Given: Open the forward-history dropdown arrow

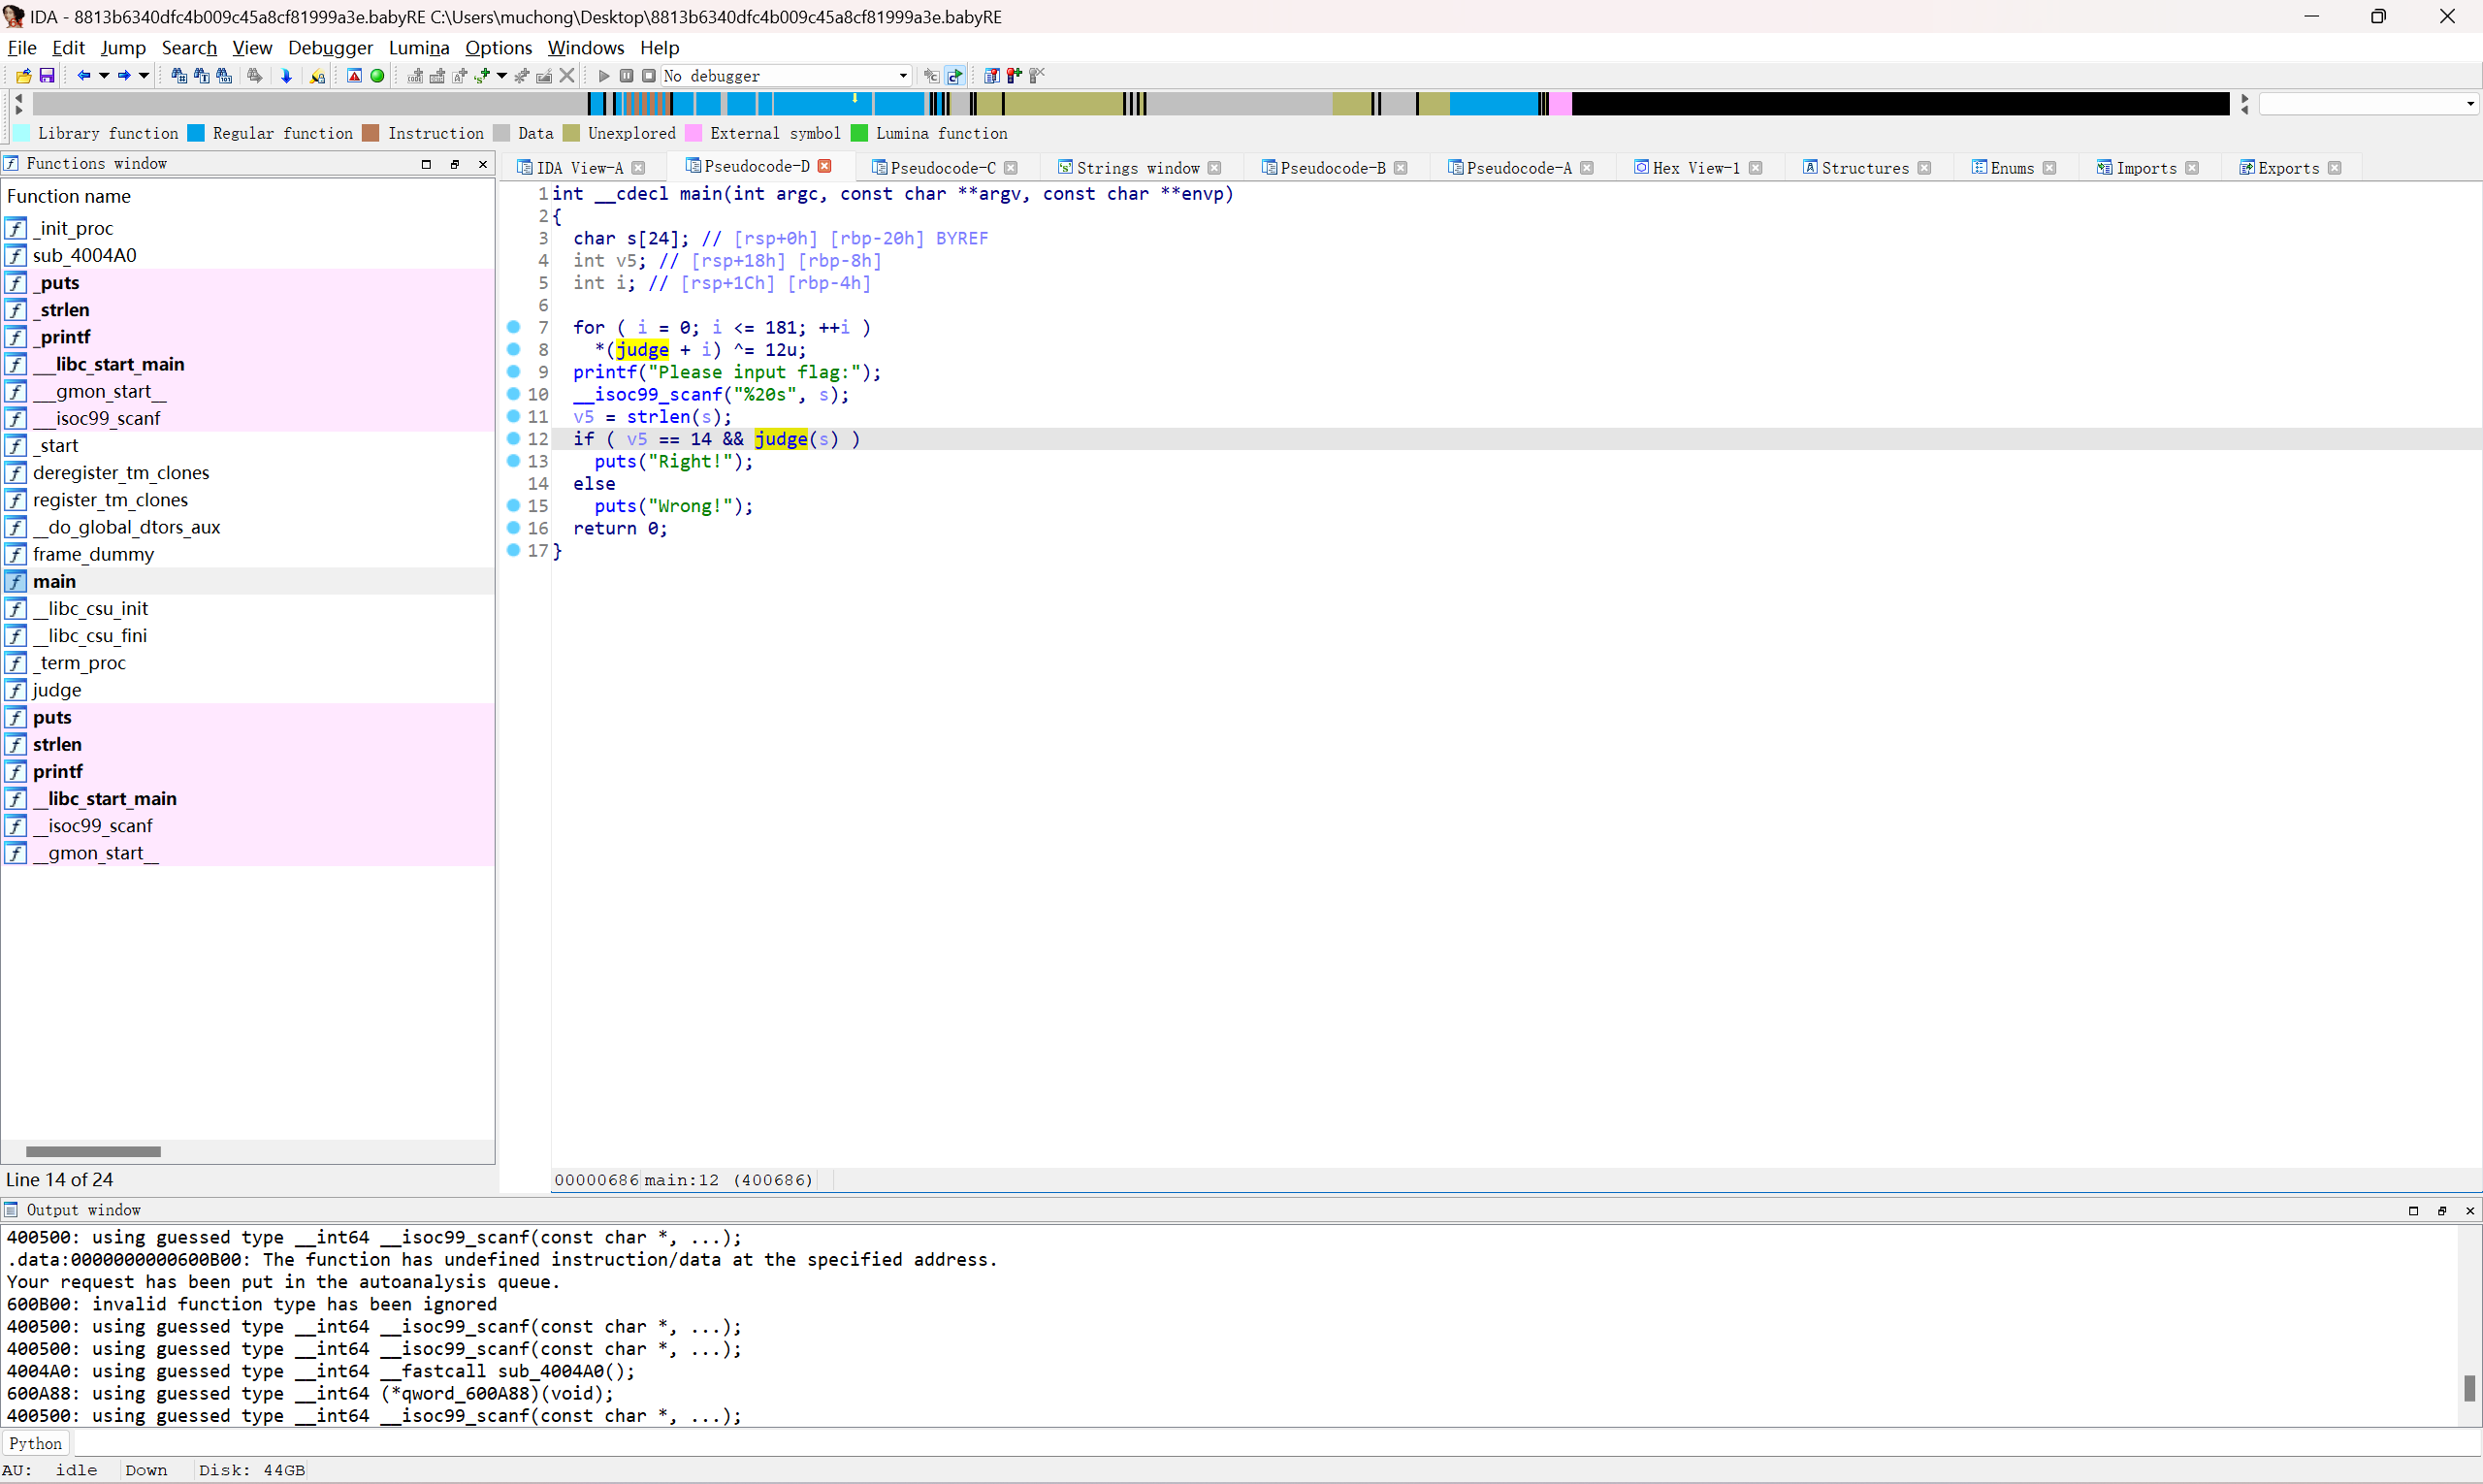Looking at the screenshot, I should pyautogui.click(x=144, y=76).
